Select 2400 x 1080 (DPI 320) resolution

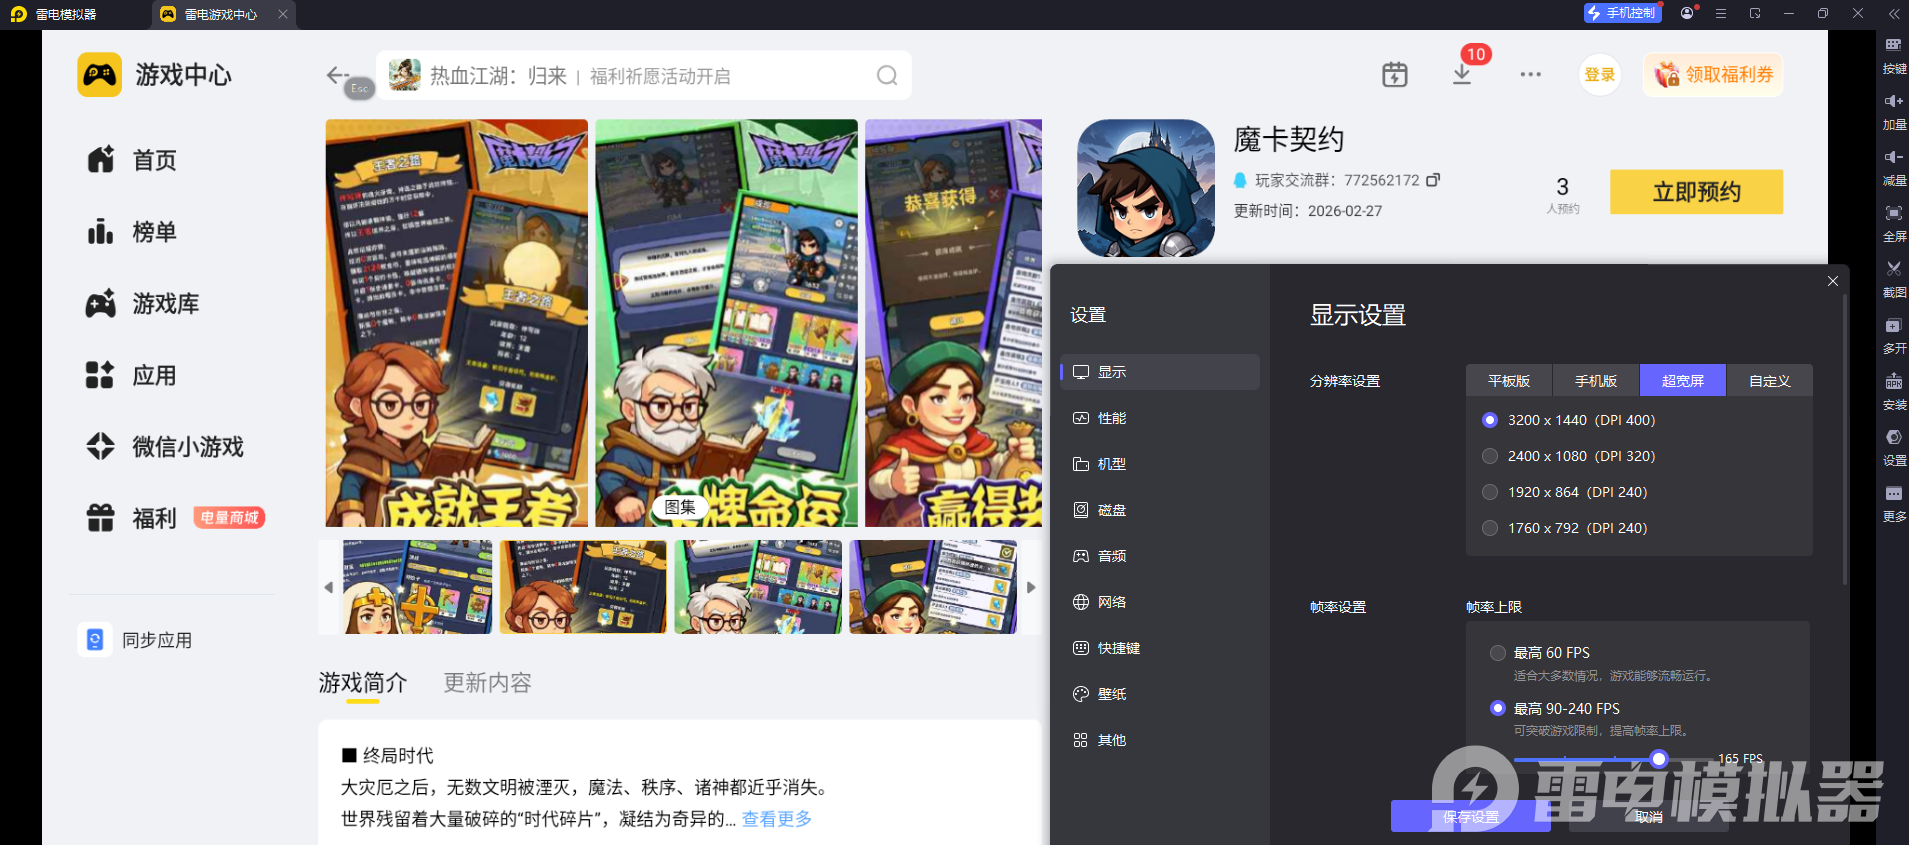[x=1569, y=456]
